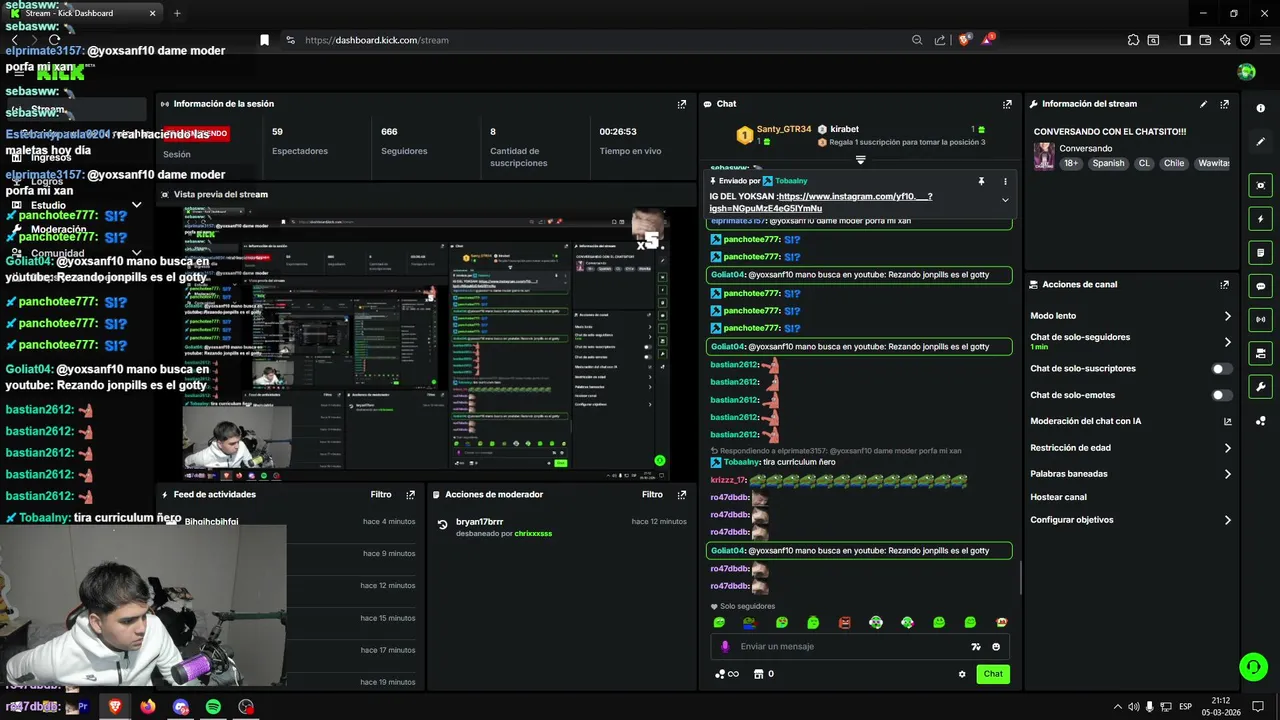Expand Configurar objetivos options
This screenshot has height=720, width=1280.
point(1228,520)
